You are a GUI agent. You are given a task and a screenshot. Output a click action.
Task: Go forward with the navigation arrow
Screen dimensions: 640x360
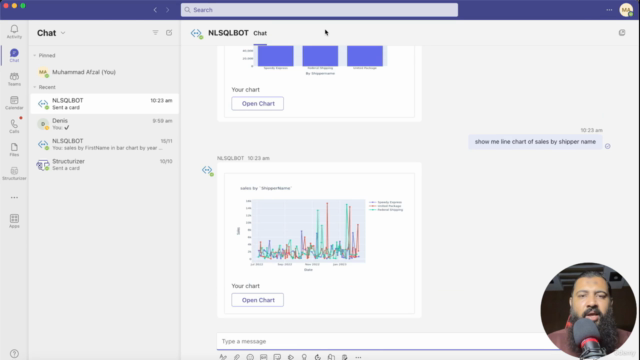click(167, 10)
